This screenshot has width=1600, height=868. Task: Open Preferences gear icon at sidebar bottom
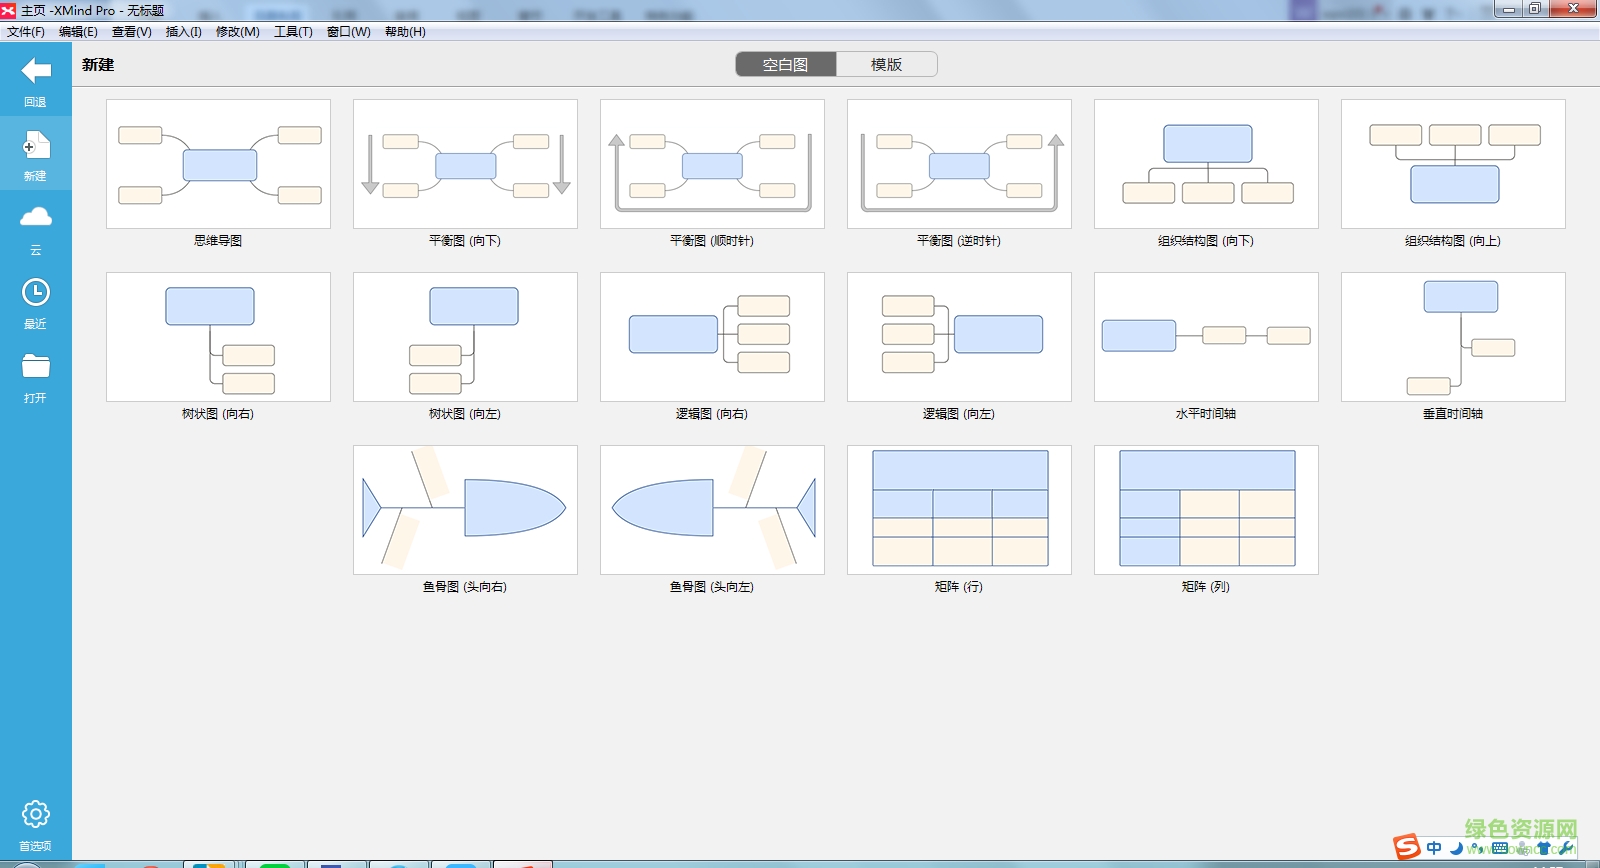click(x=35, y=814)
